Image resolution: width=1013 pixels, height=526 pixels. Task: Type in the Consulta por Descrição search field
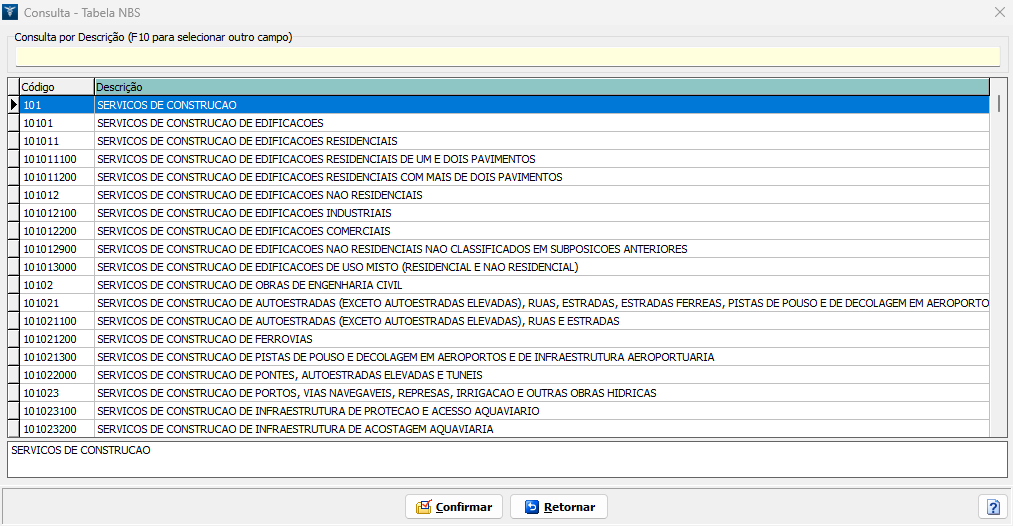[506, 57]
